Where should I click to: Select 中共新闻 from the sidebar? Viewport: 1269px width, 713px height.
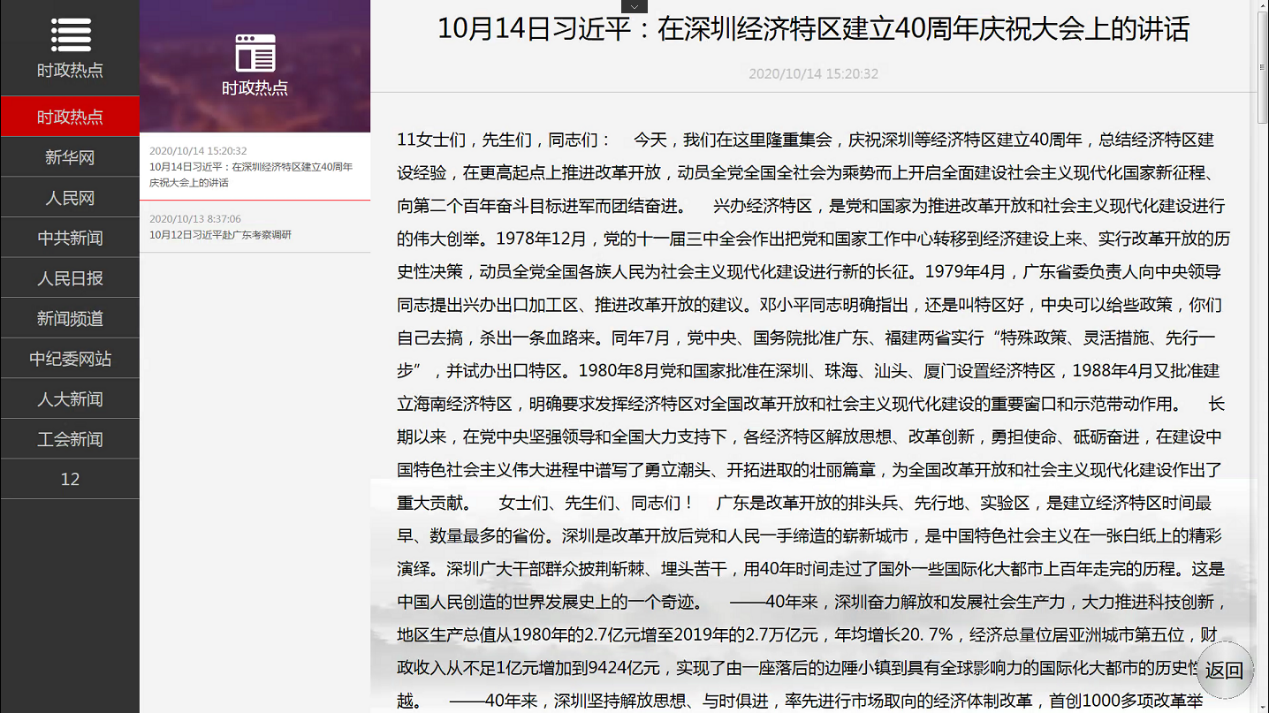click(x=69, y=237)
